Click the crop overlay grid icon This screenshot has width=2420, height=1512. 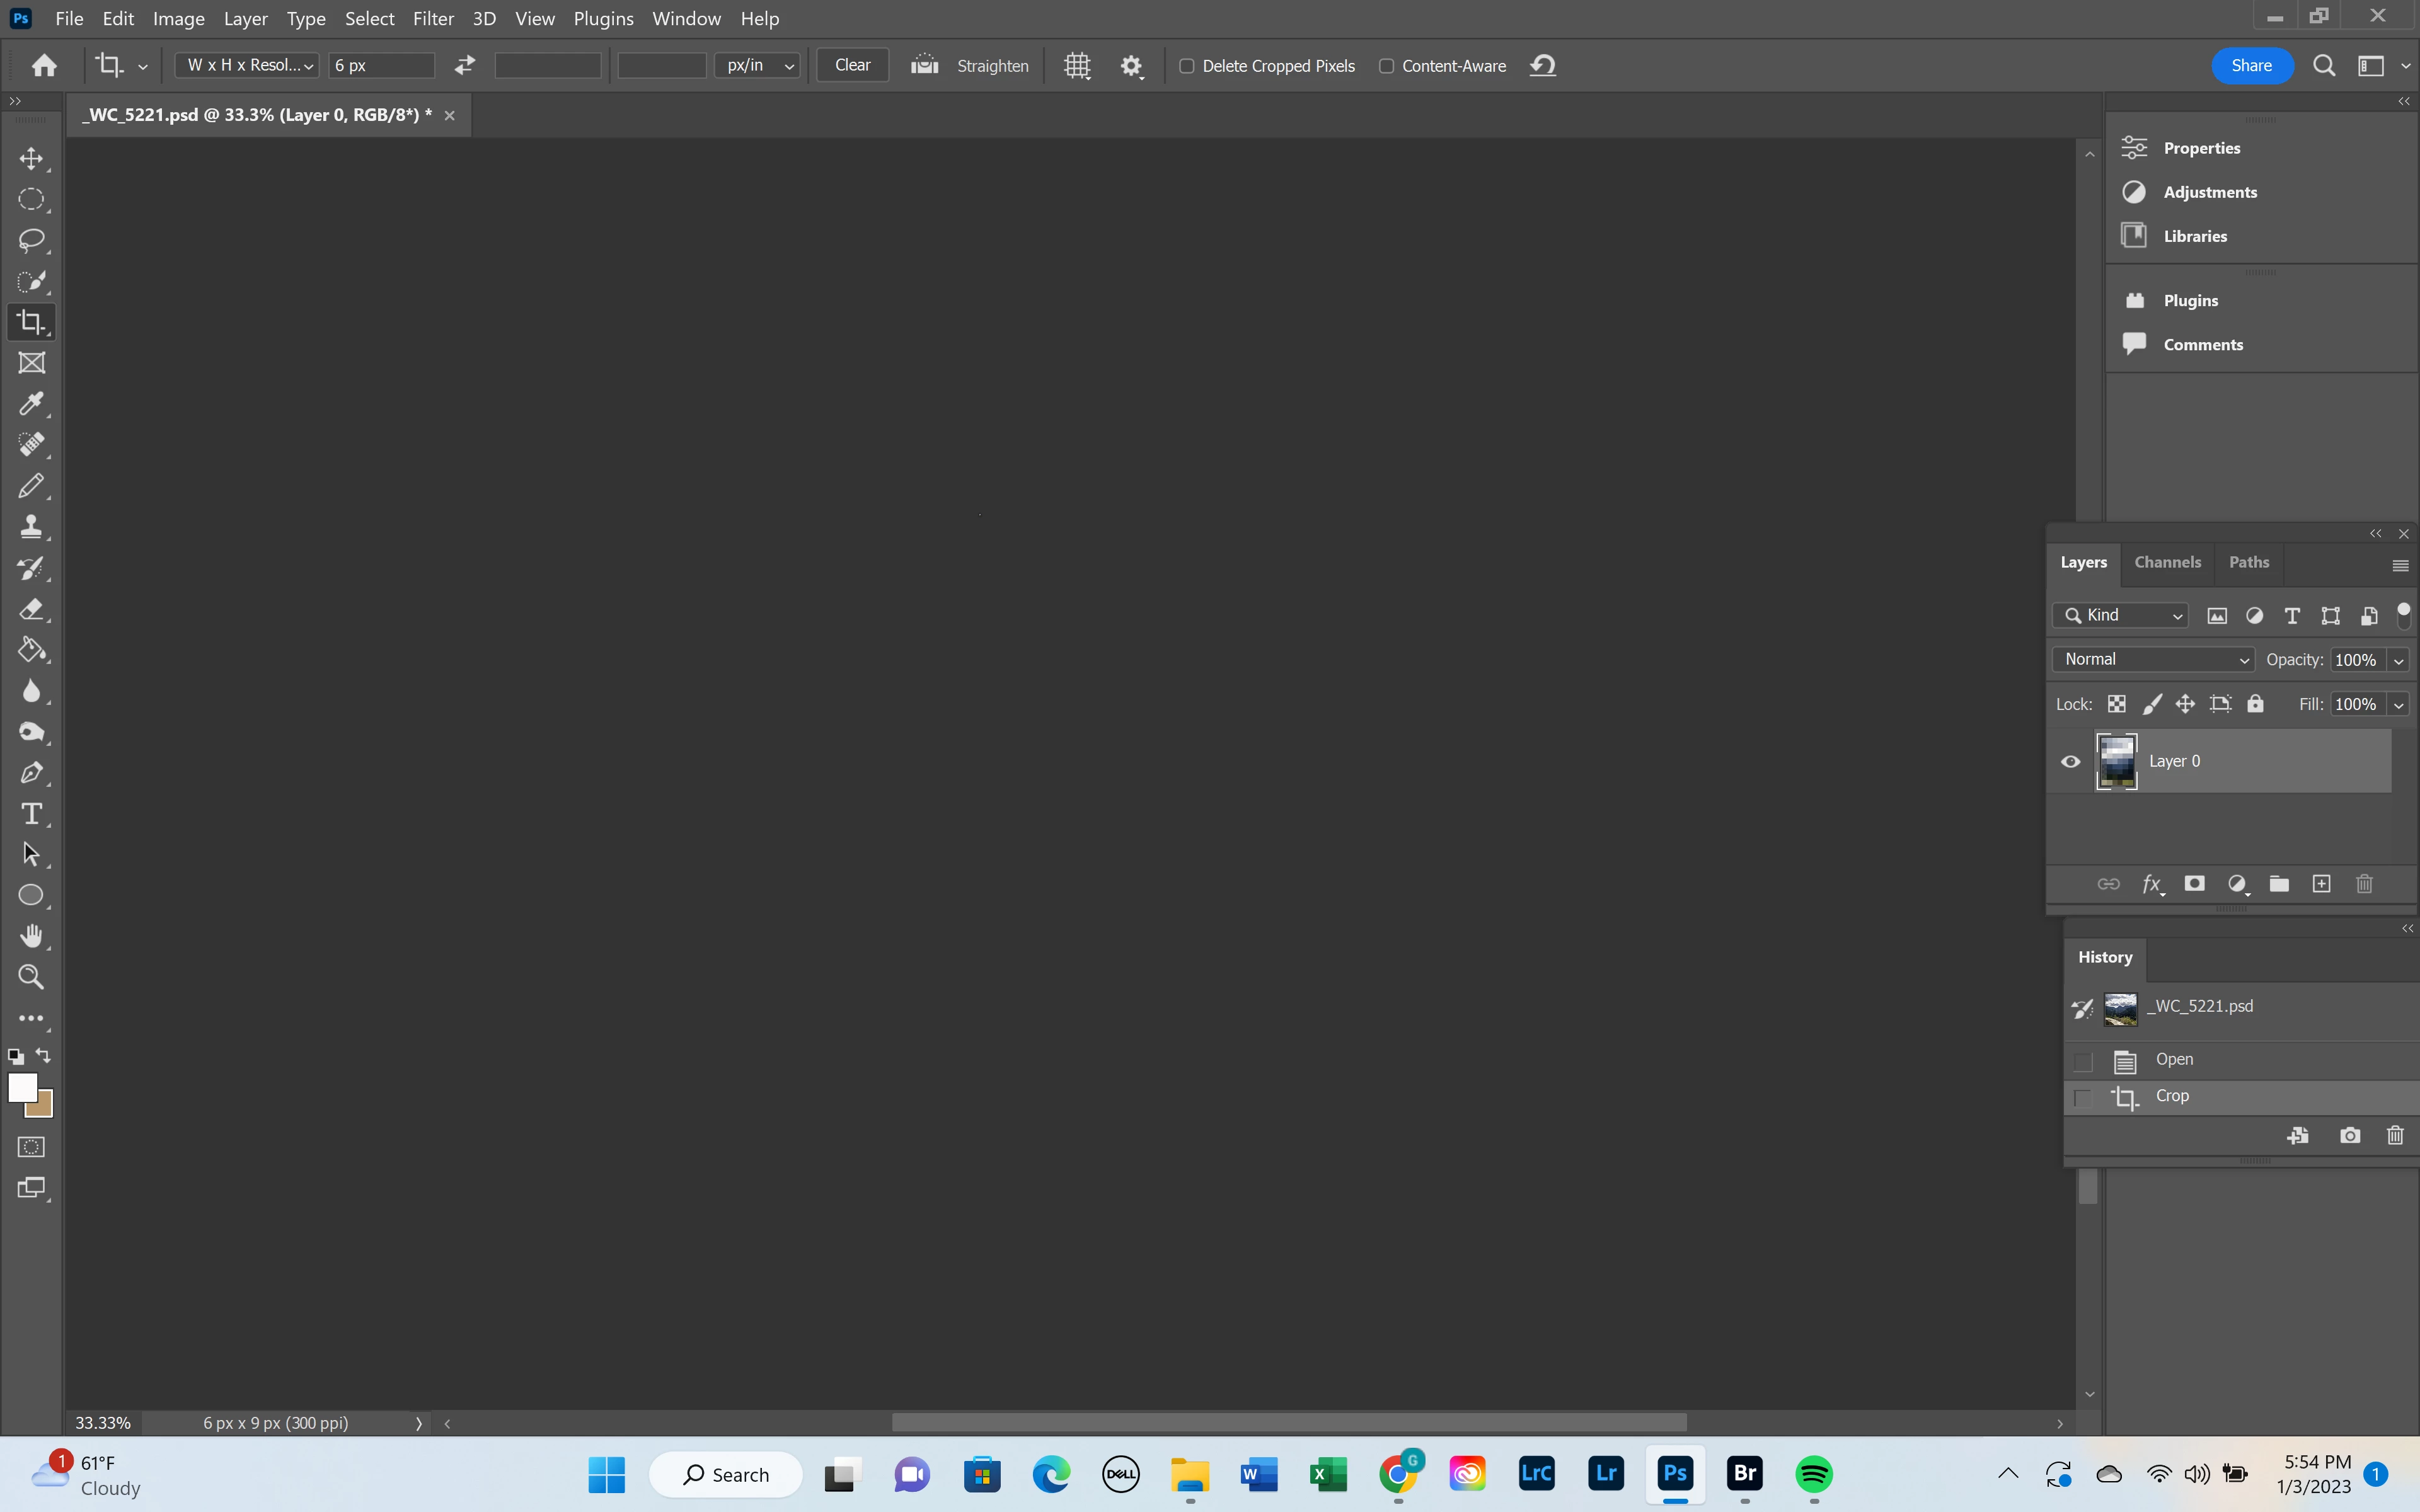click(x=1077, y=66)
